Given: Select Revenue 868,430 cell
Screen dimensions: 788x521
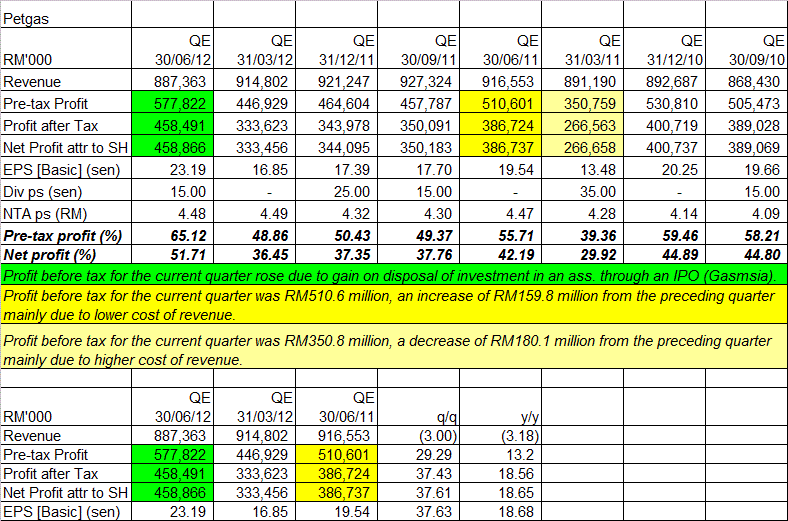Looking at the screenshot, I should tap(746, 81).
